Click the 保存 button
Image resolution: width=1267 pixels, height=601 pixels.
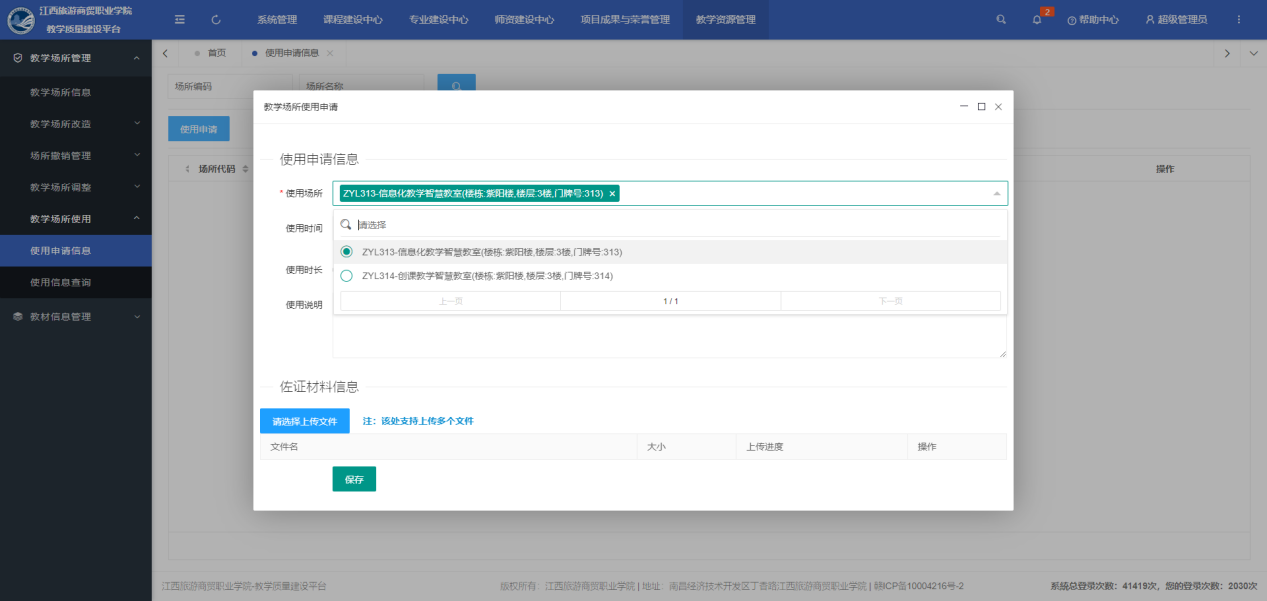pos(354,479)
